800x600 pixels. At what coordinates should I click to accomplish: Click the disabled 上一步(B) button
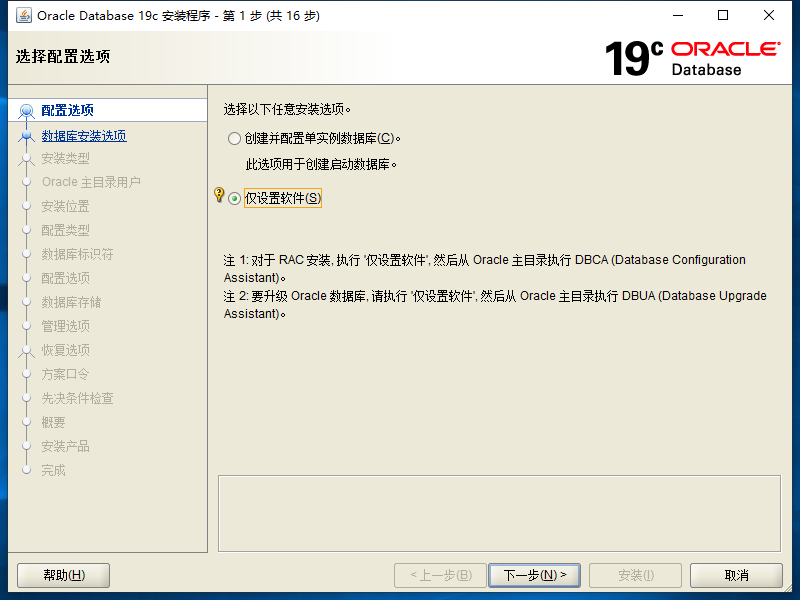click(440, 576)
